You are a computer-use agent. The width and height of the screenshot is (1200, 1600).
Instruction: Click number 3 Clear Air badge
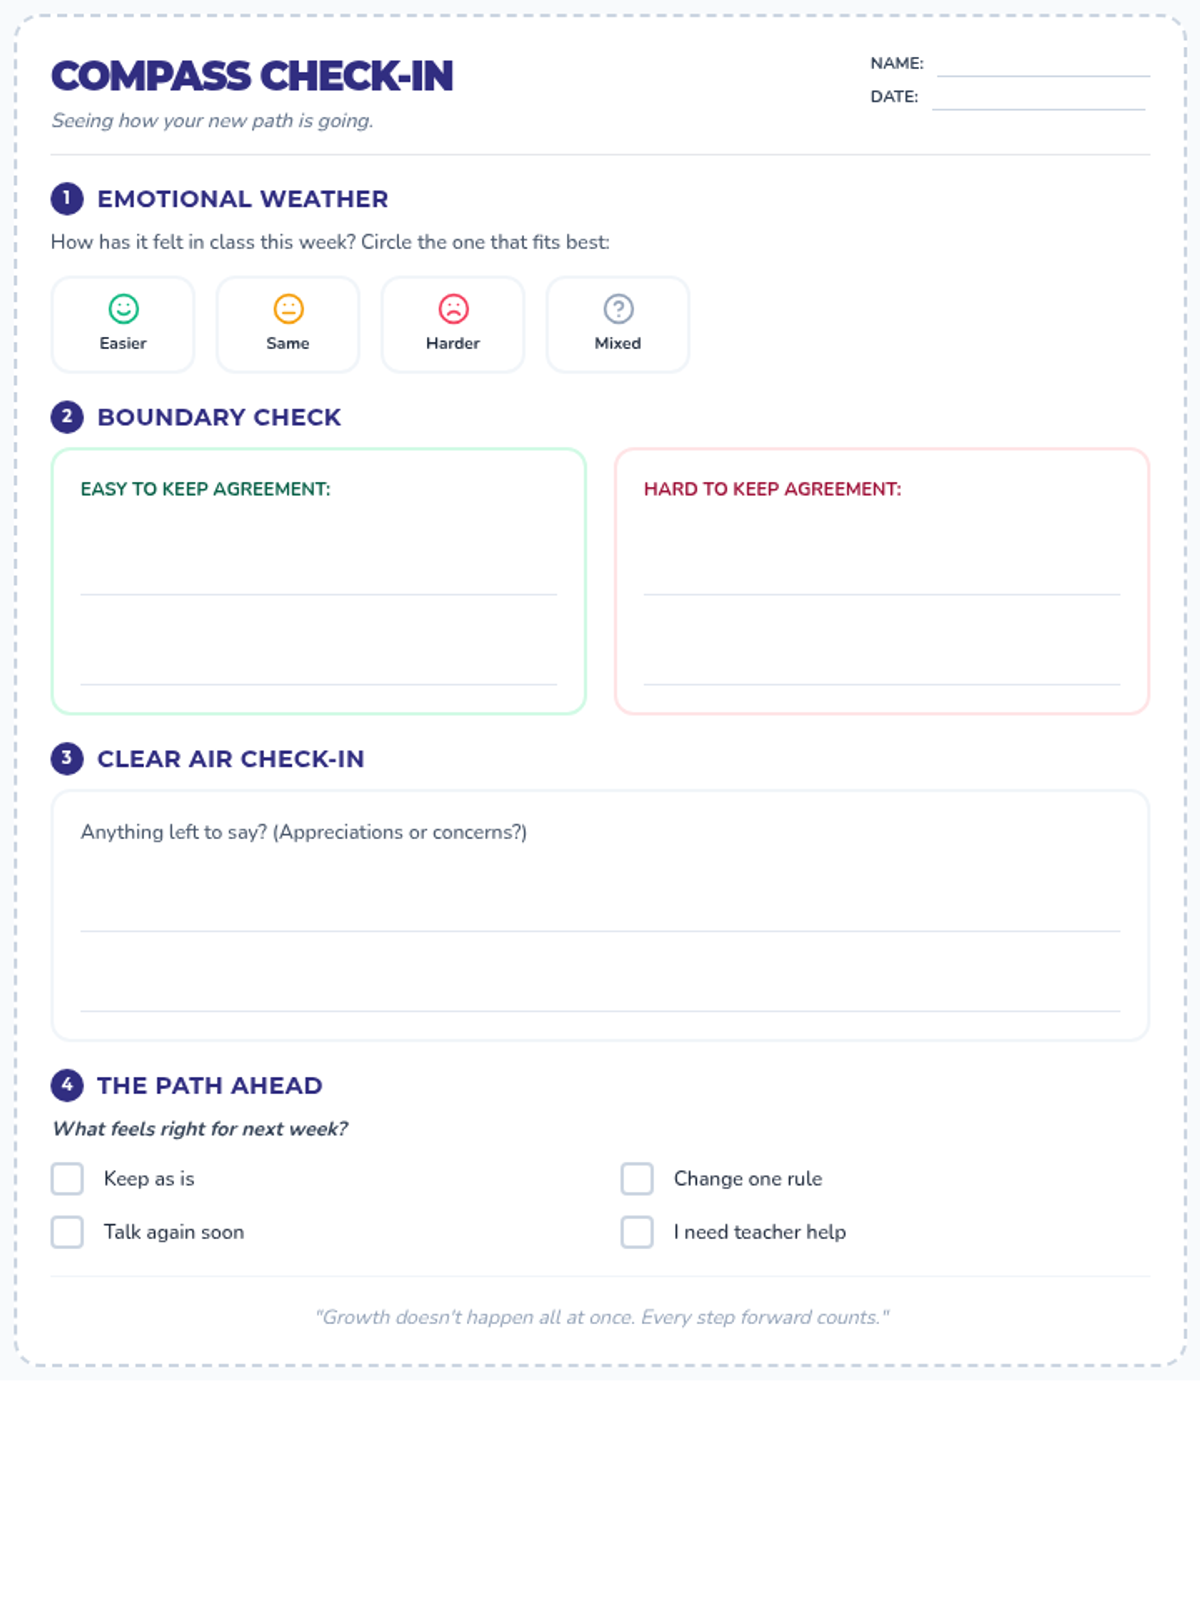[67, 758]
